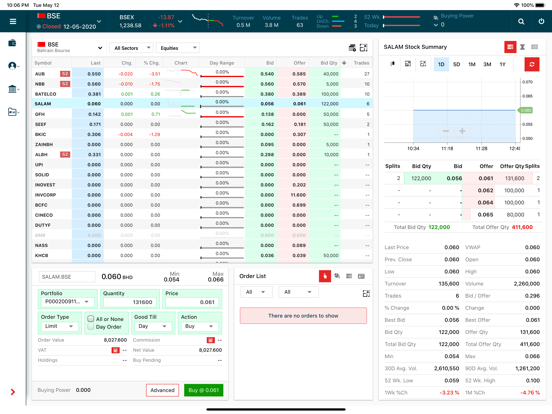Image resolution: width=552 pixels, height=414 pixels.
Task: Click the red VAT details icon
Action: 115,350
